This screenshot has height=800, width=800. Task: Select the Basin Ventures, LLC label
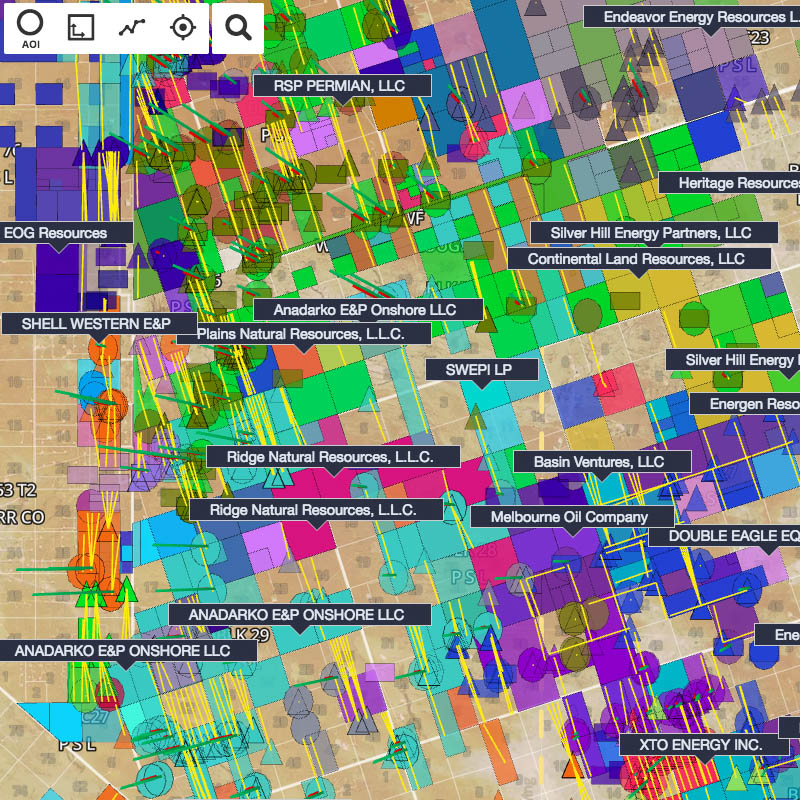599,462
